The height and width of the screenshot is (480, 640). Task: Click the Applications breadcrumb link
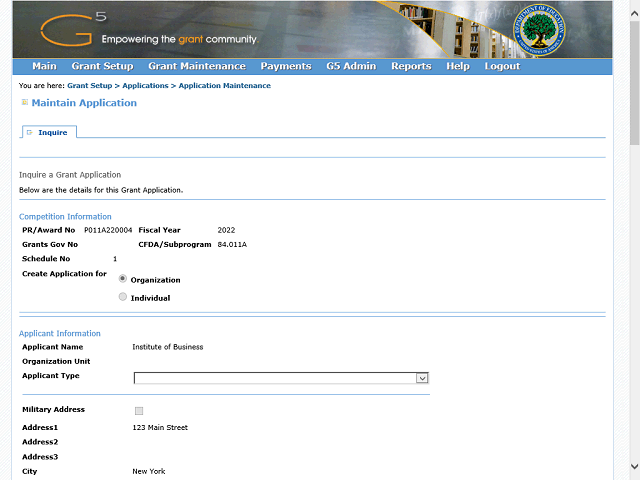pyautogui.click(x=145, y=86)
